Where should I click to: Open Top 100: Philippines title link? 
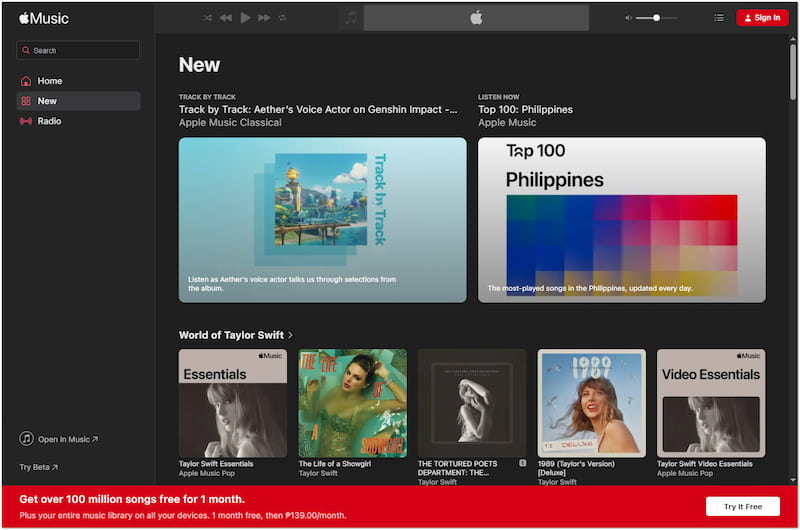(x=526, y=109)
